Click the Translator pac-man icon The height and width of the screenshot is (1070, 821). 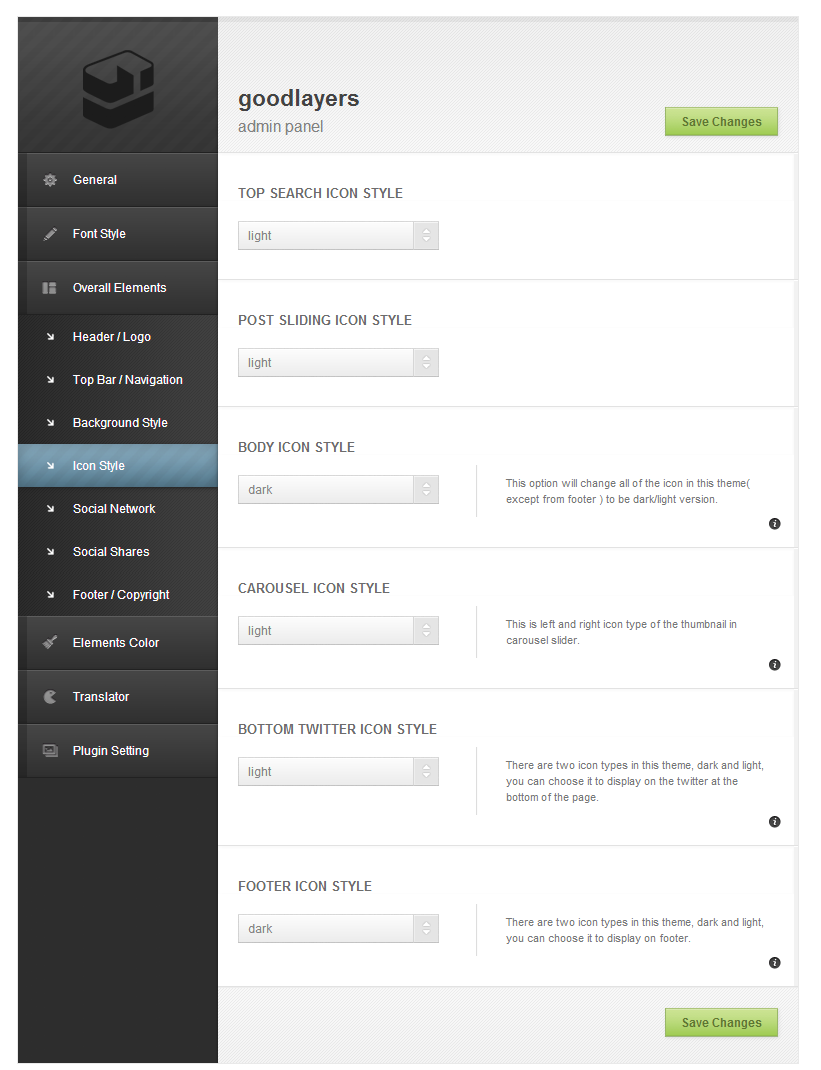50,697
